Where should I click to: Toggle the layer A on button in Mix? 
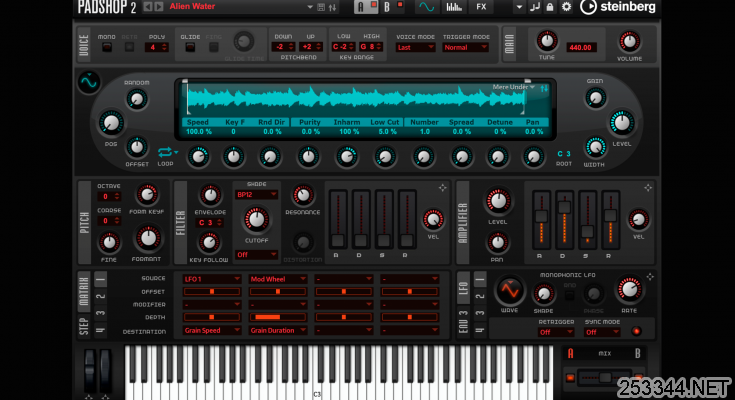pos(570,377)
